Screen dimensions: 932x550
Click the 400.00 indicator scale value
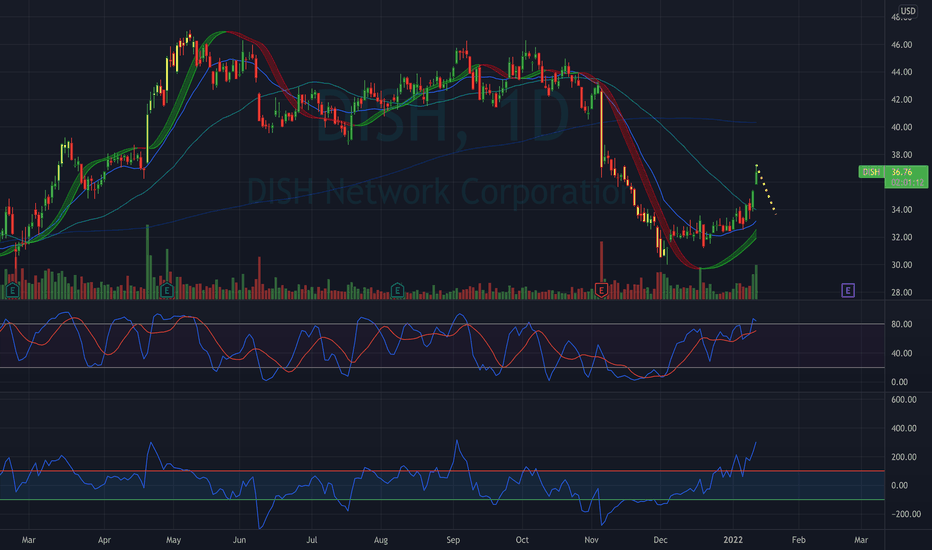pyautogui.click(x=903, y=428)
